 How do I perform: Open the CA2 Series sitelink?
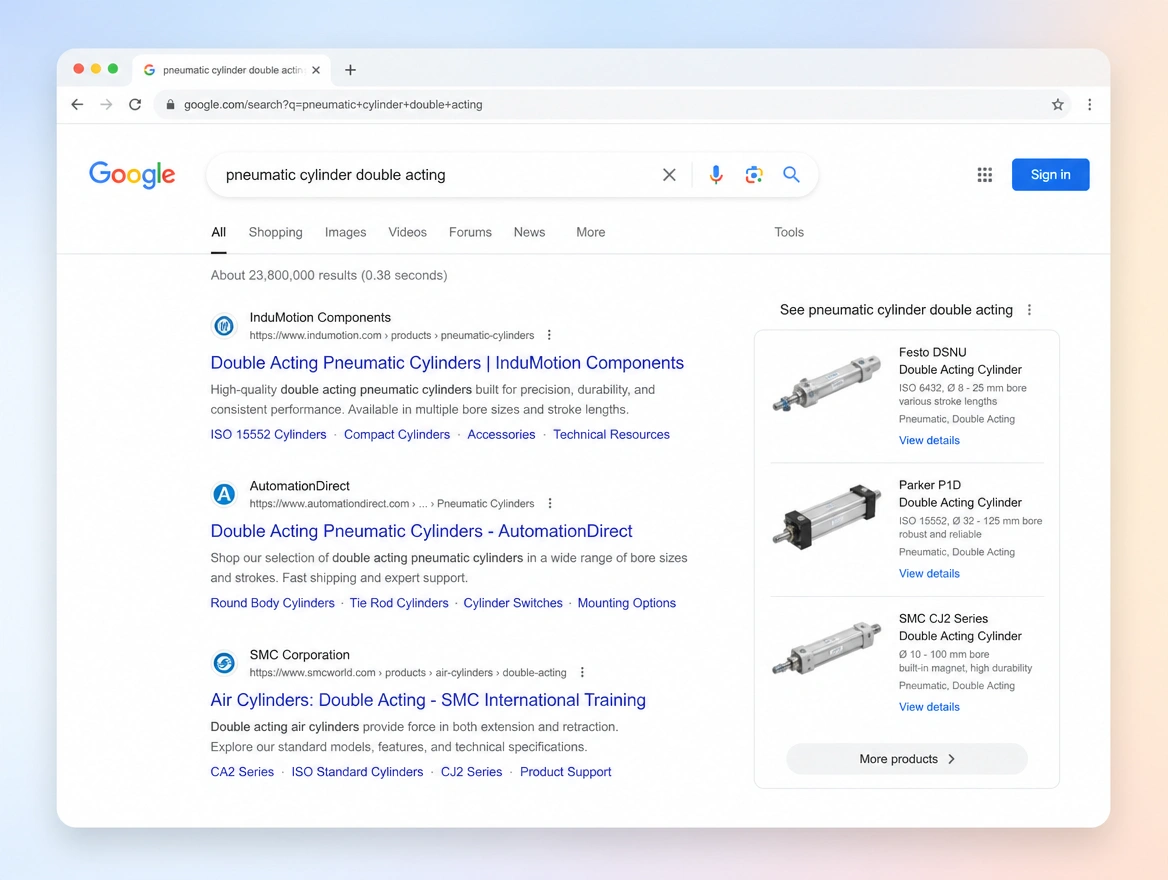click(x=242, y=772)
